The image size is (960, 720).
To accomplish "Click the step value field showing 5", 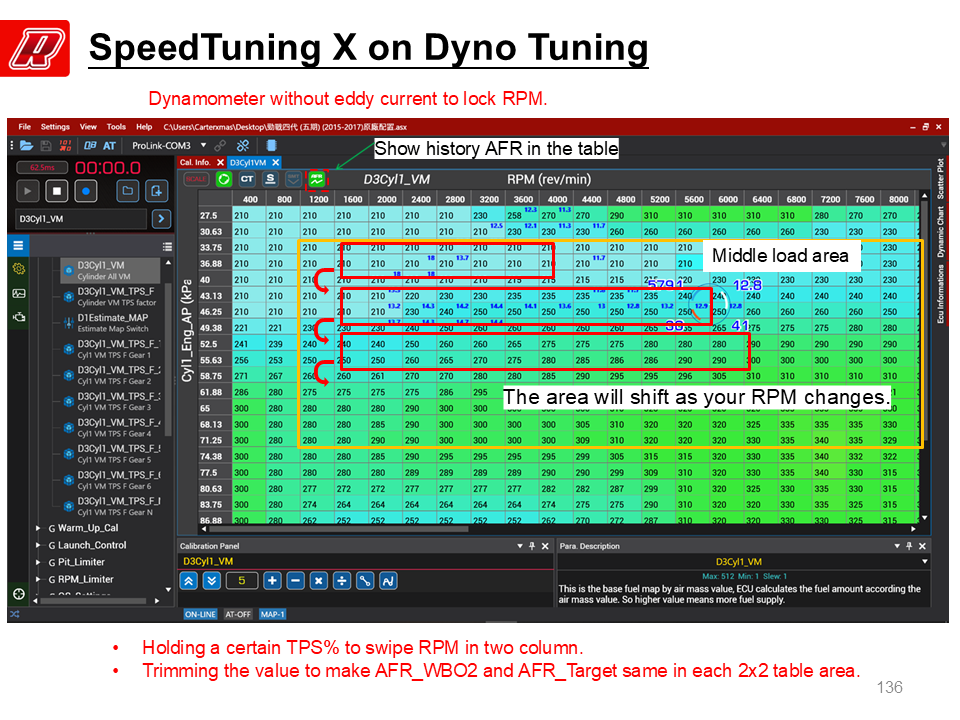I will coord(242,580).
